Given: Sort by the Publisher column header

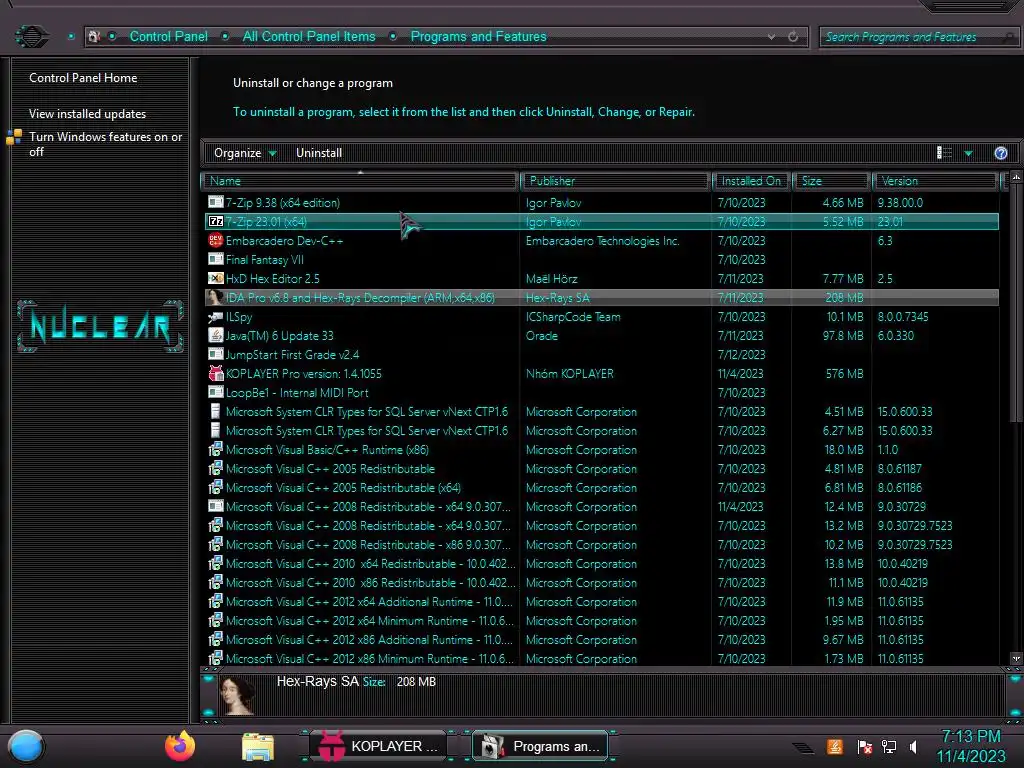Looking at the screenshot, I should [615, 181].
